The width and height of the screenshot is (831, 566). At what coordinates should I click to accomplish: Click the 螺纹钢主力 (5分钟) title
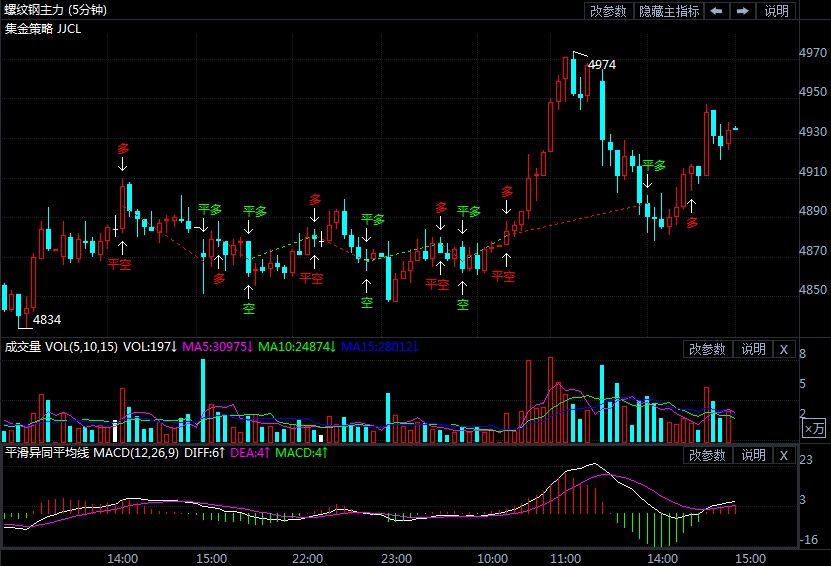[56, 10]
